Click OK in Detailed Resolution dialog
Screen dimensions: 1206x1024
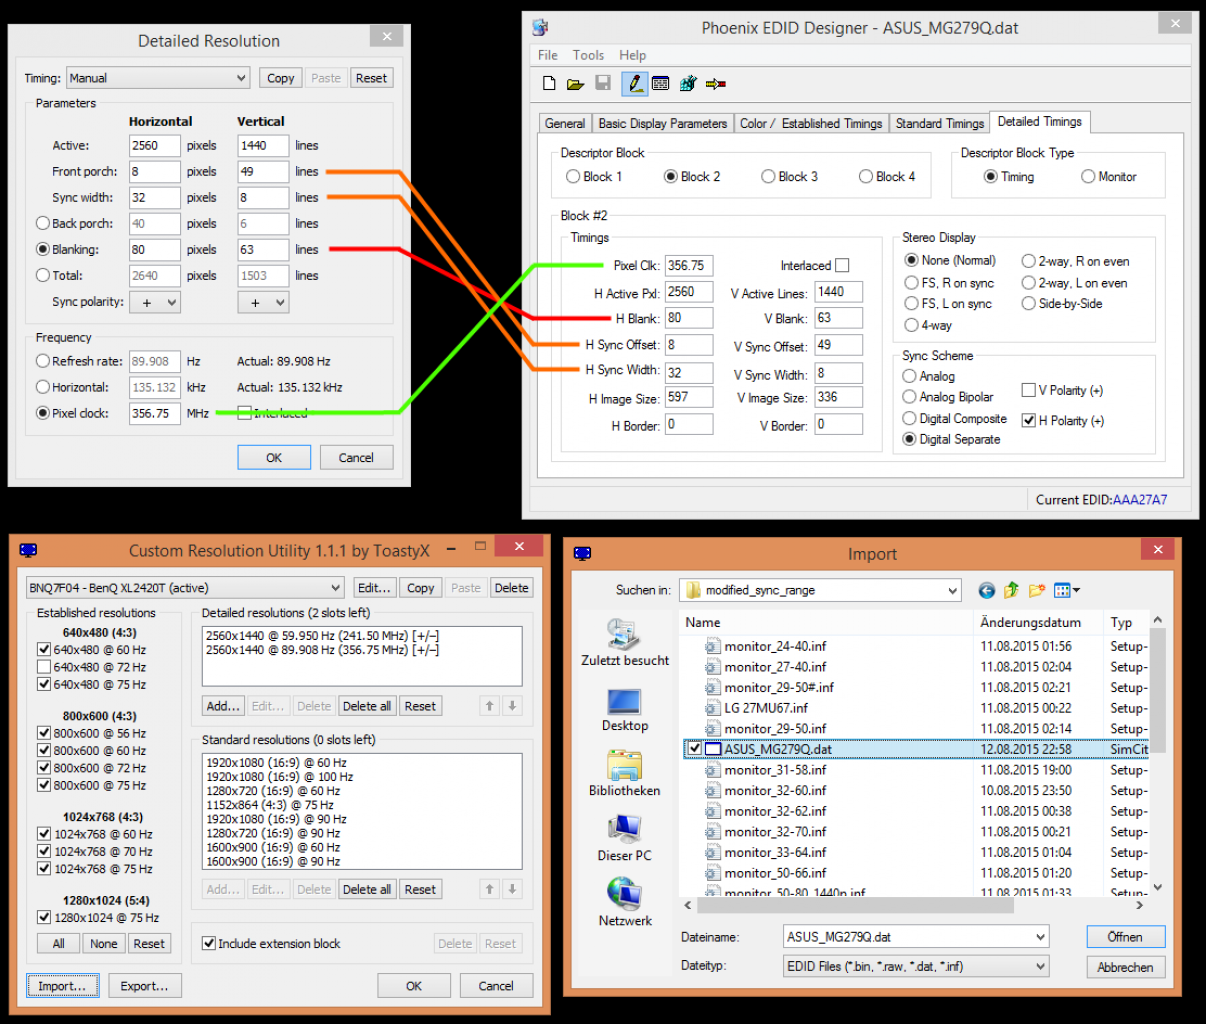click(x=274, y=458)
